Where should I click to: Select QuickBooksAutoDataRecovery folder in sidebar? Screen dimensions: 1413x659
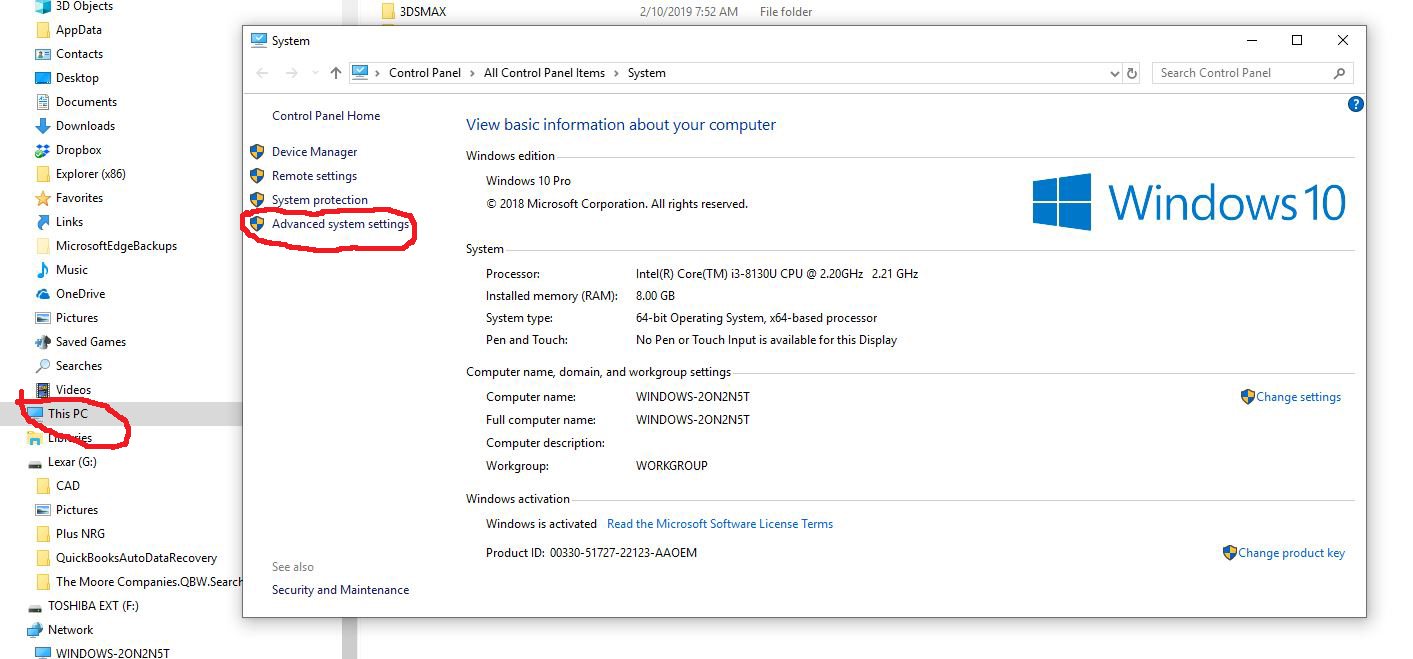tap(136, 558)
